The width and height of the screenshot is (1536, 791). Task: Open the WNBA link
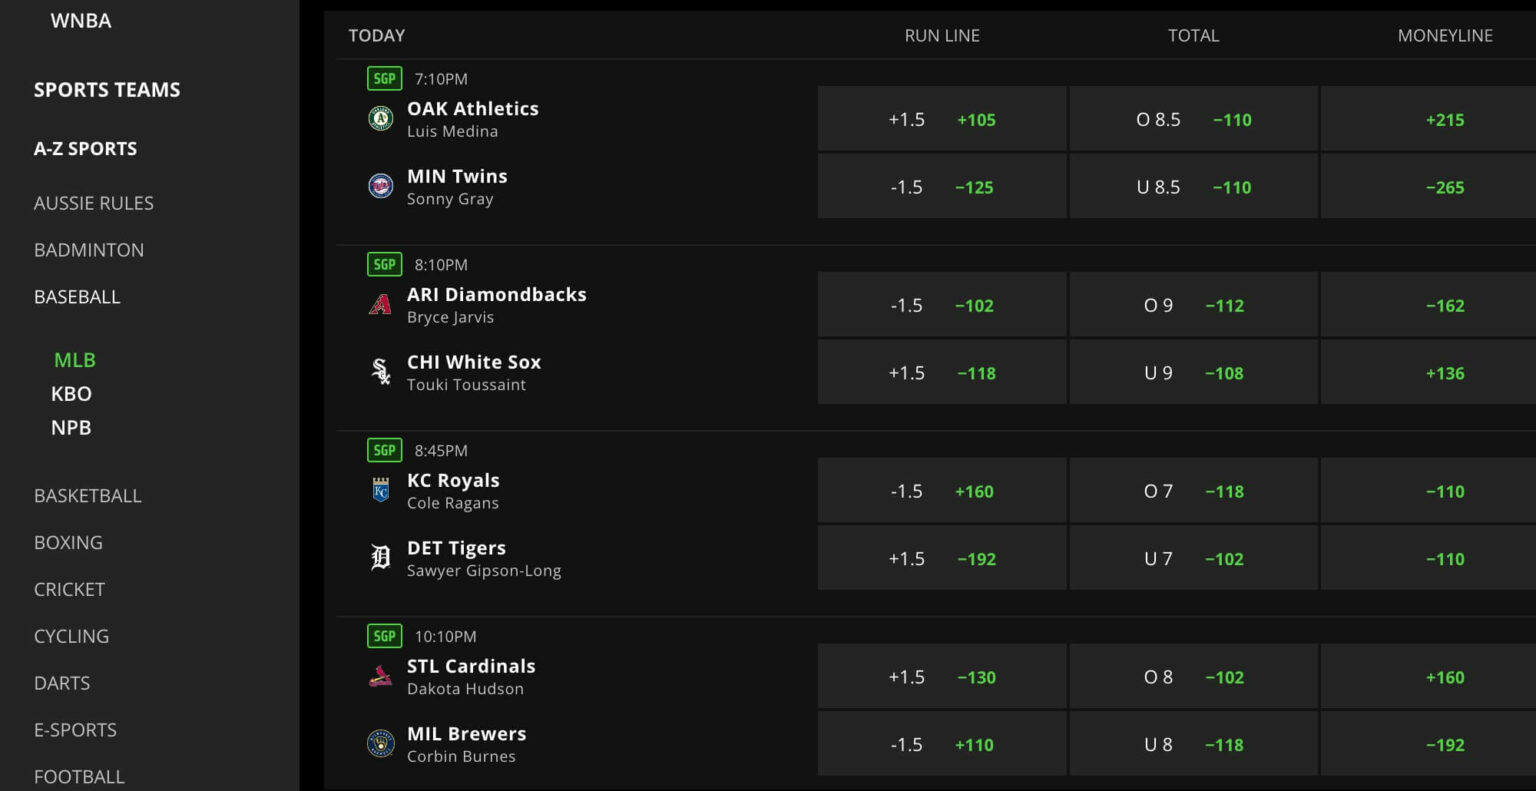click(x=81, y=20)
